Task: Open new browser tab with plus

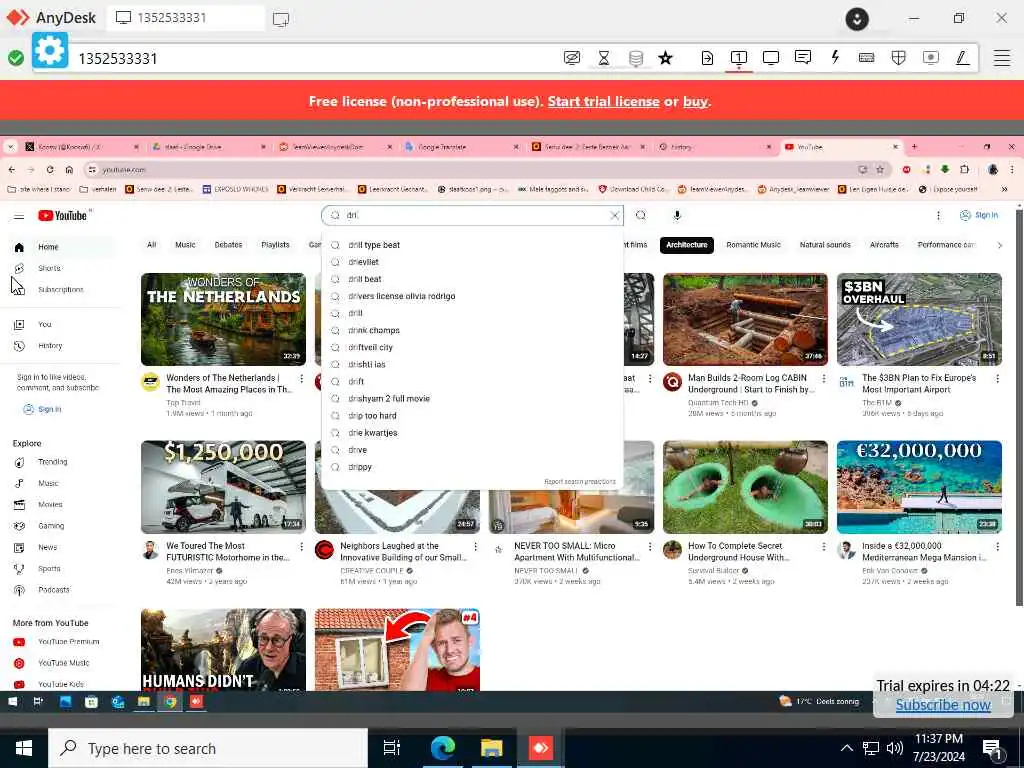Action: tap(914, 147)
